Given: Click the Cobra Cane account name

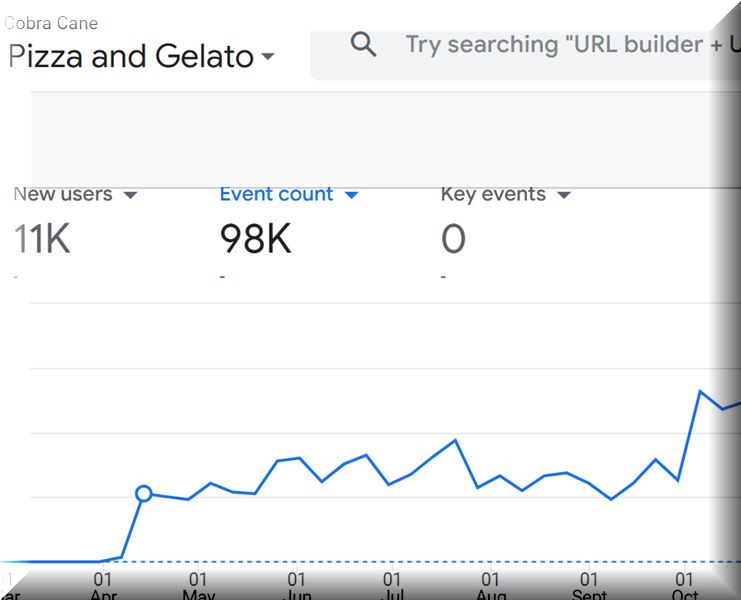Looking at the screenshot, I should 52,23.
